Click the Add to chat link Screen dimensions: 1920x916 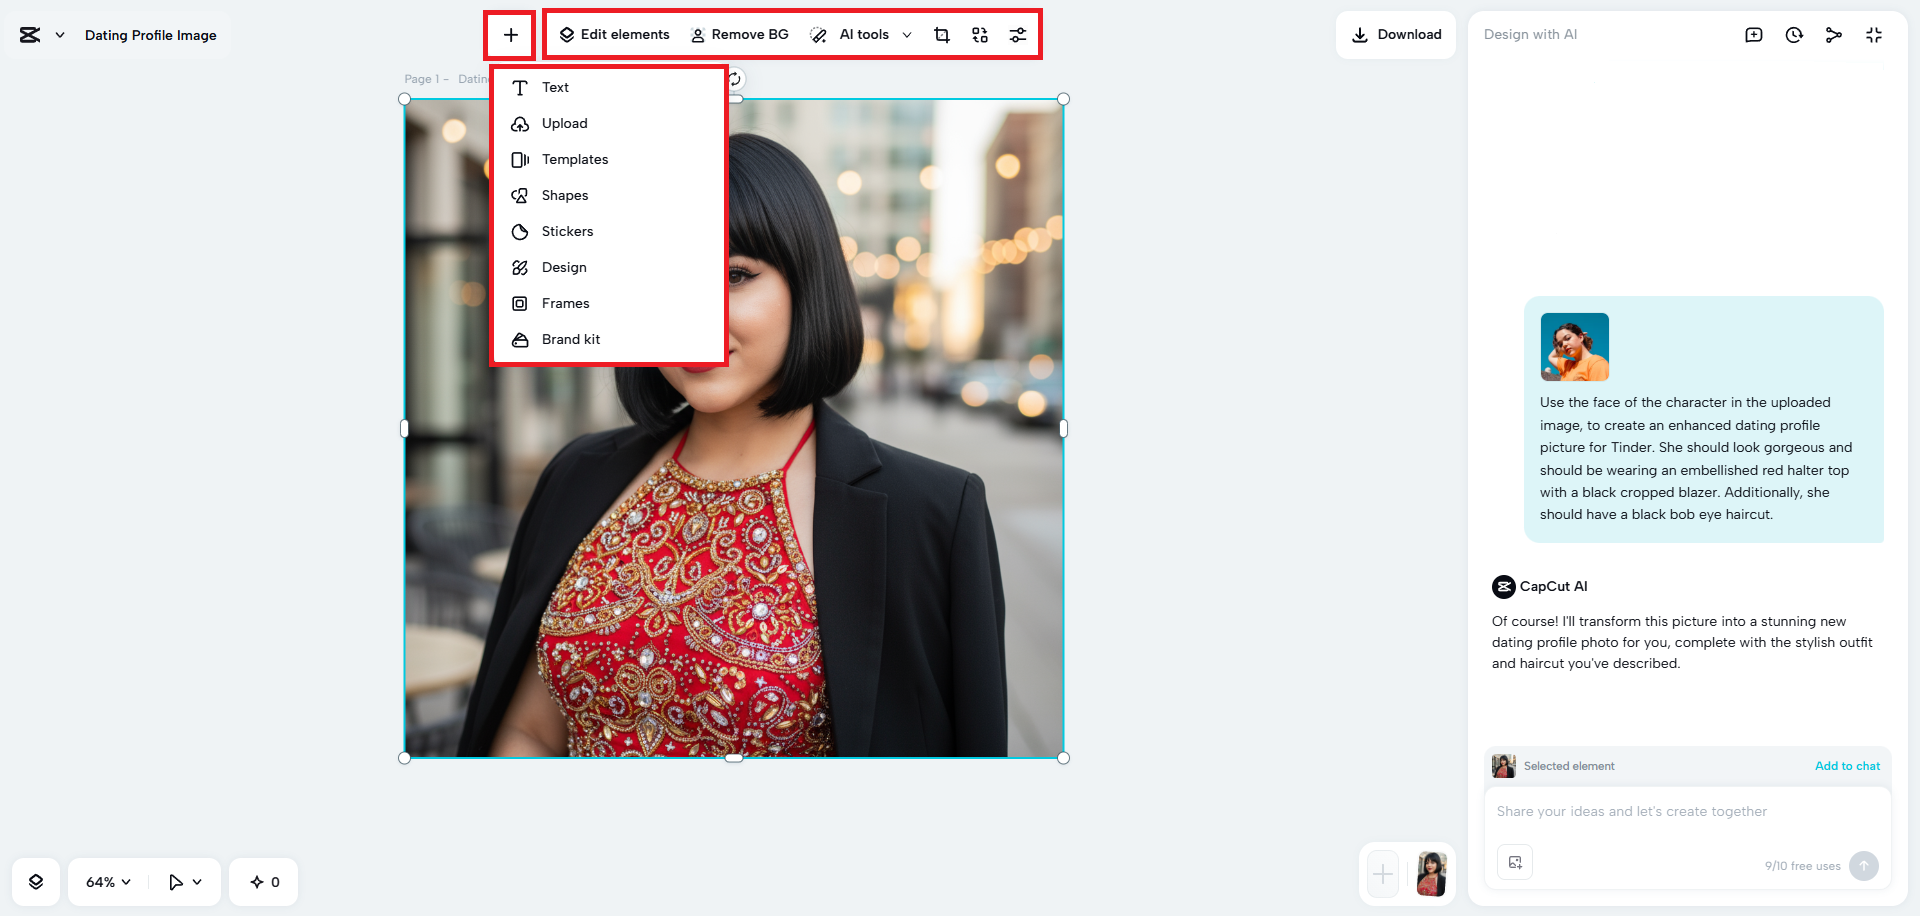(x=1847, y=766)
